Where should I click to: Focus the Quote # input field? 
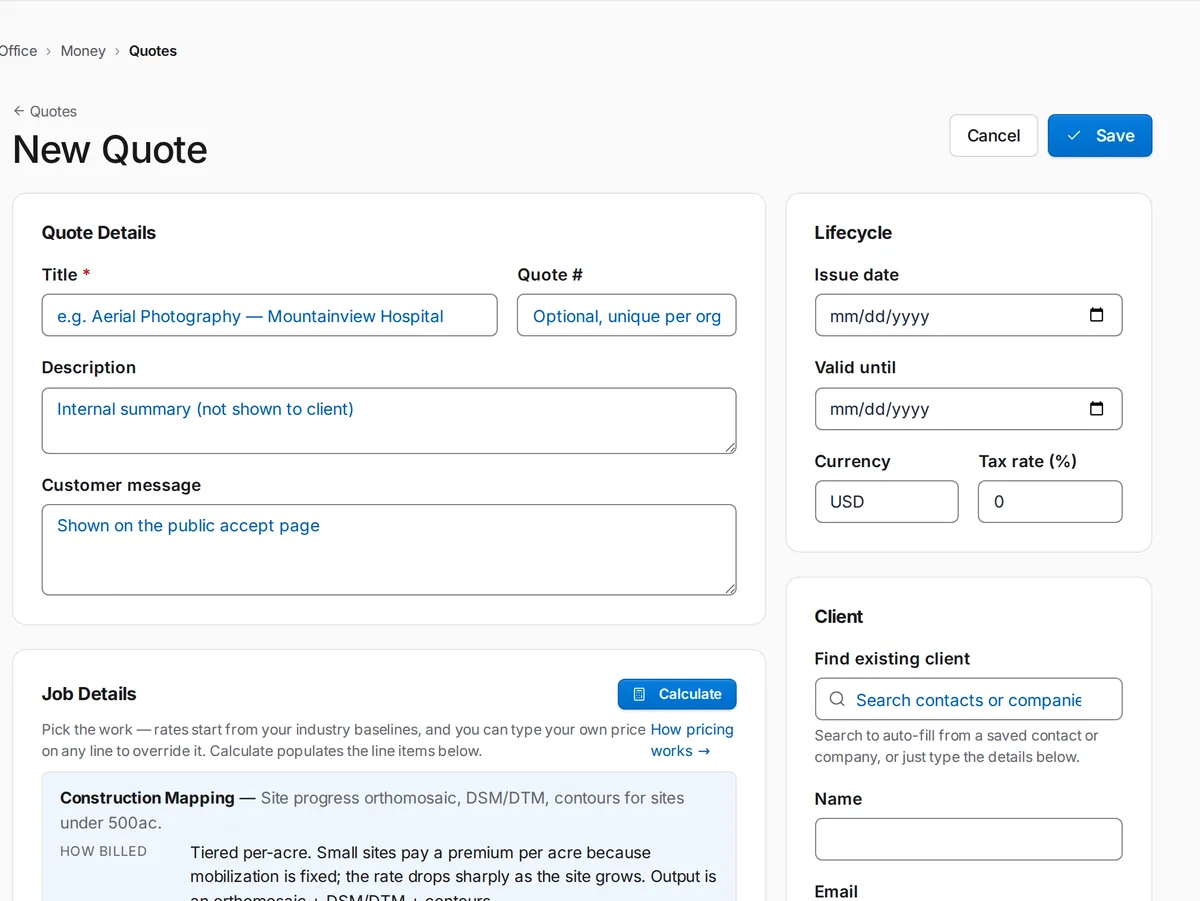(627, 315)
